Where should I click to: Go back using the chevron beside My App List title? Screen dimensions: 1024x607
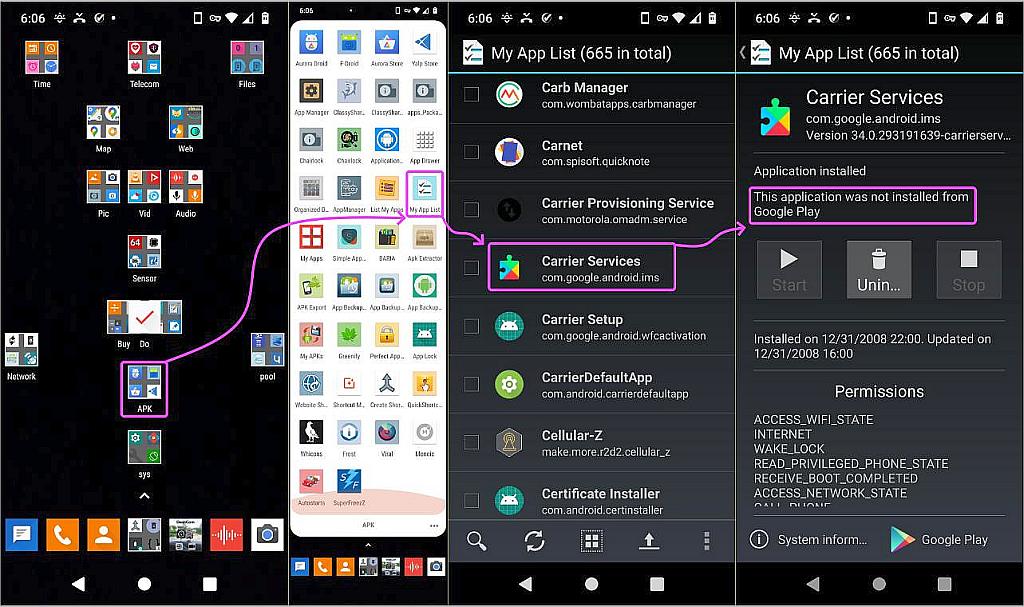tap(743, 52)
